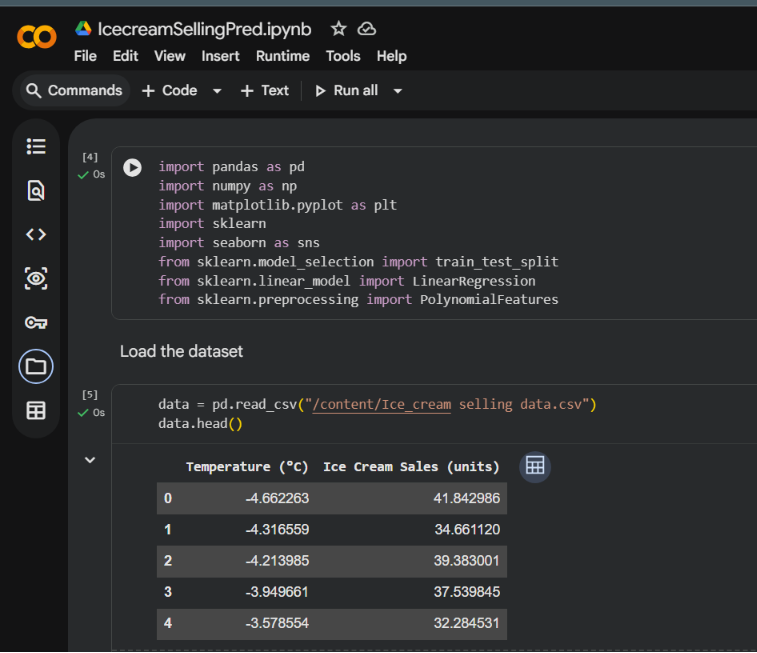Select the cell value 41.842986
The height and width of the screenshot is (653, 757).
coord(467,498)
